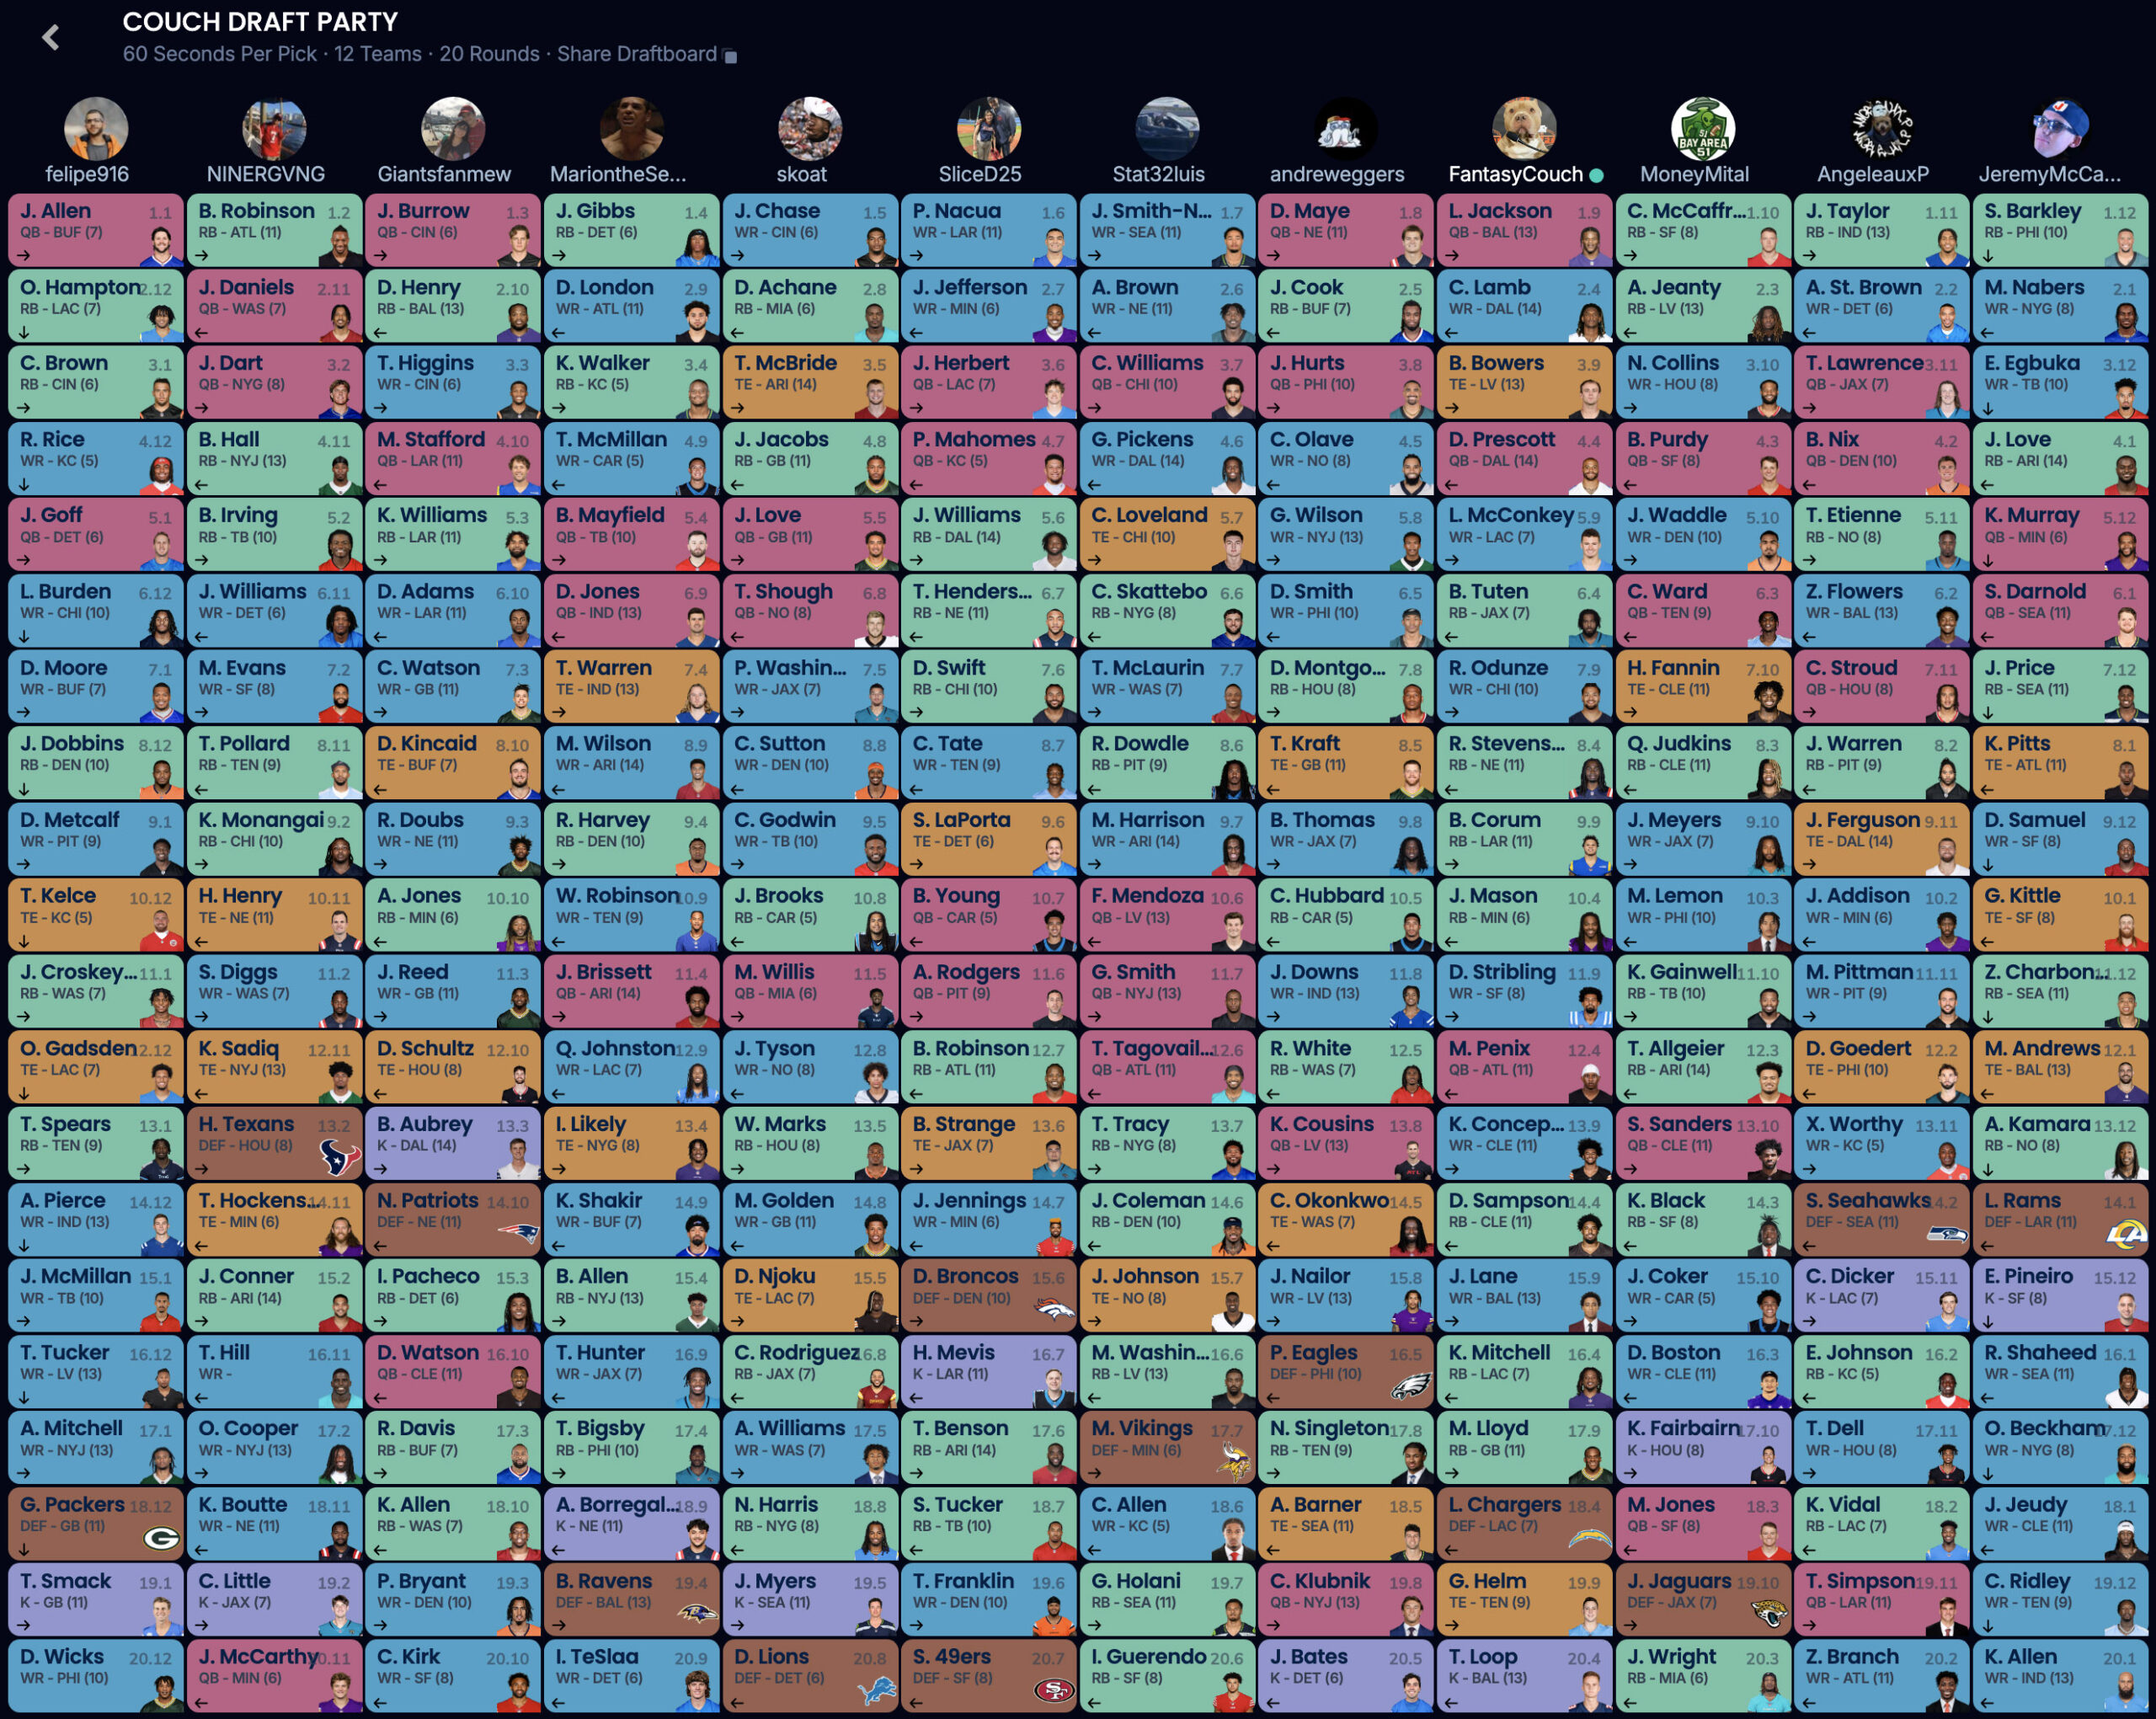
Task: Click the AngeleauxP team name
Action: click(x=1872, y=174)
